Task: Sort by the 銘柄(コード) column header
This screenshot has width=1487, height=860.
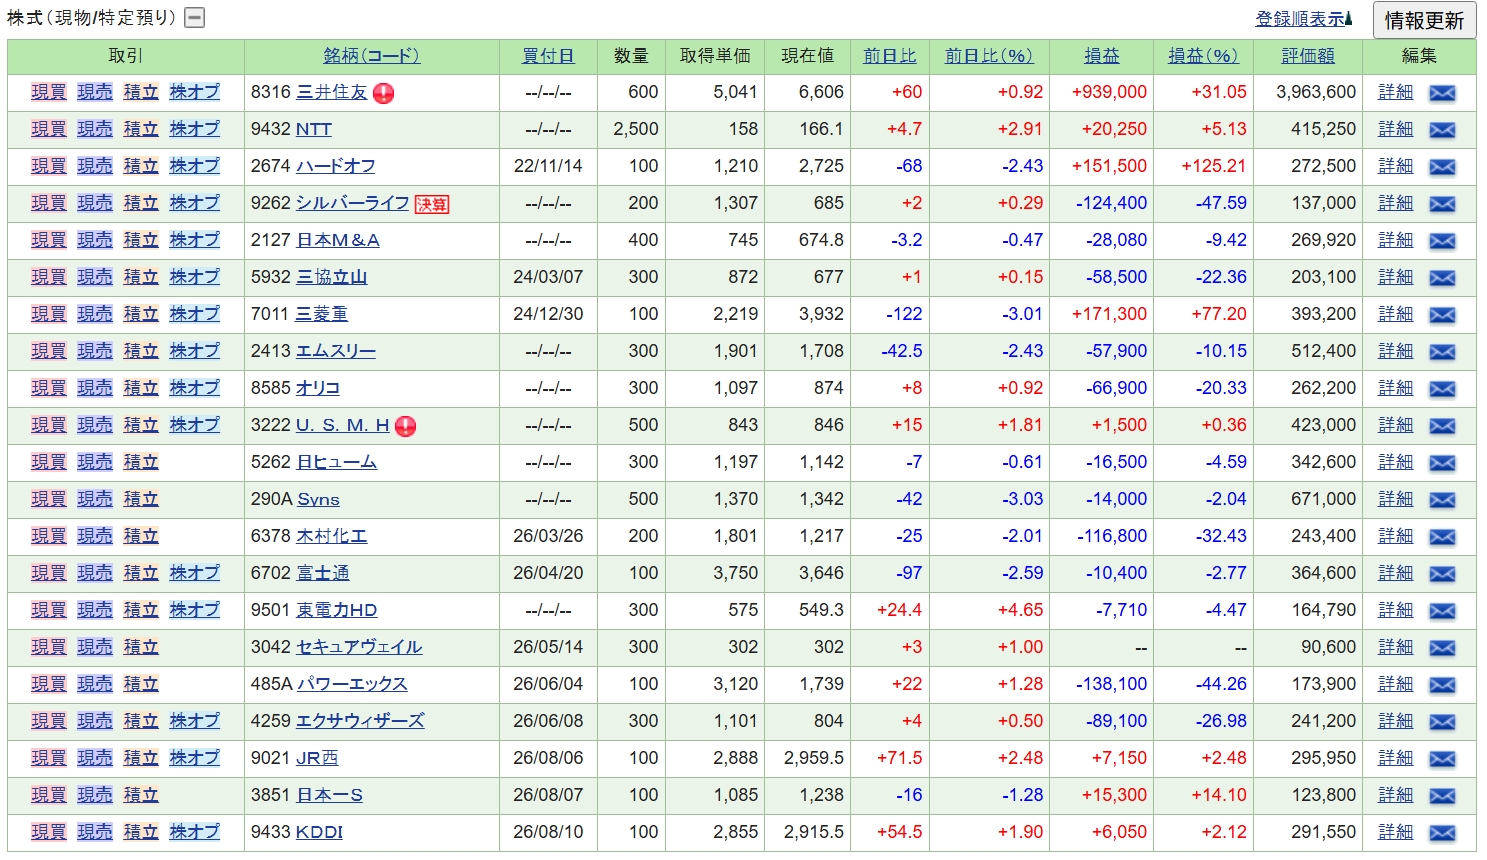Action: click(x=371, y=56)
